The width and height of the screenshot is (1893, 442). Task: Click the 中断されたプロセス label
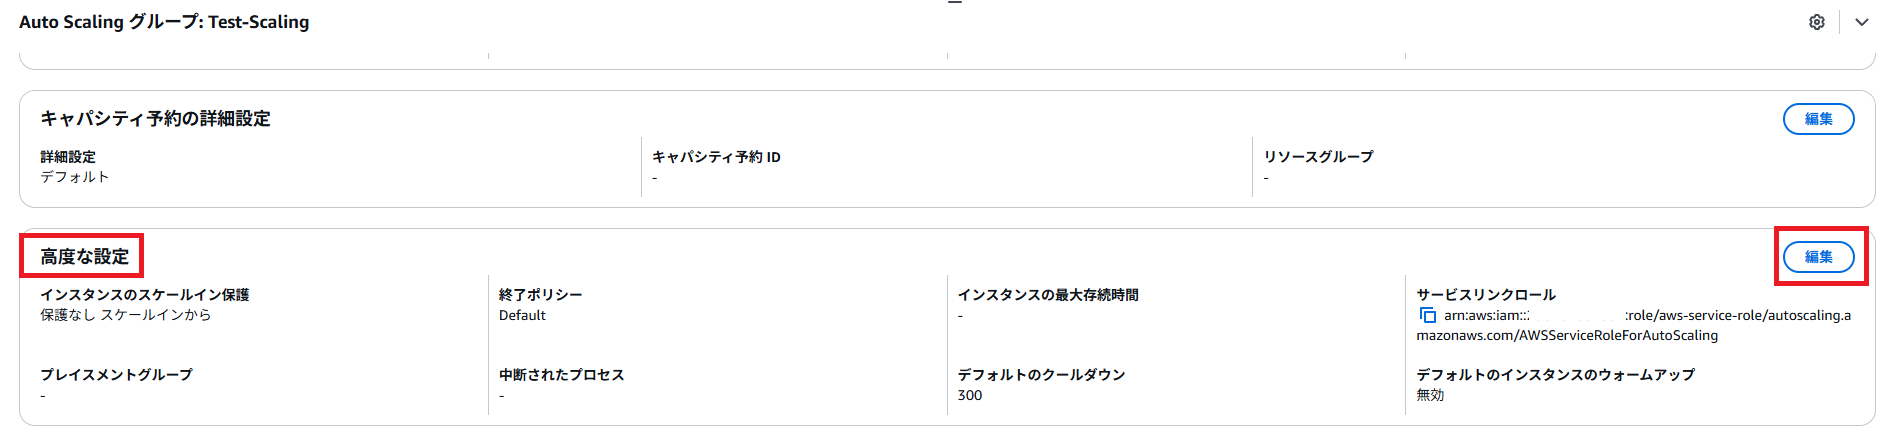pyautogui.click(x=561, y=375)
